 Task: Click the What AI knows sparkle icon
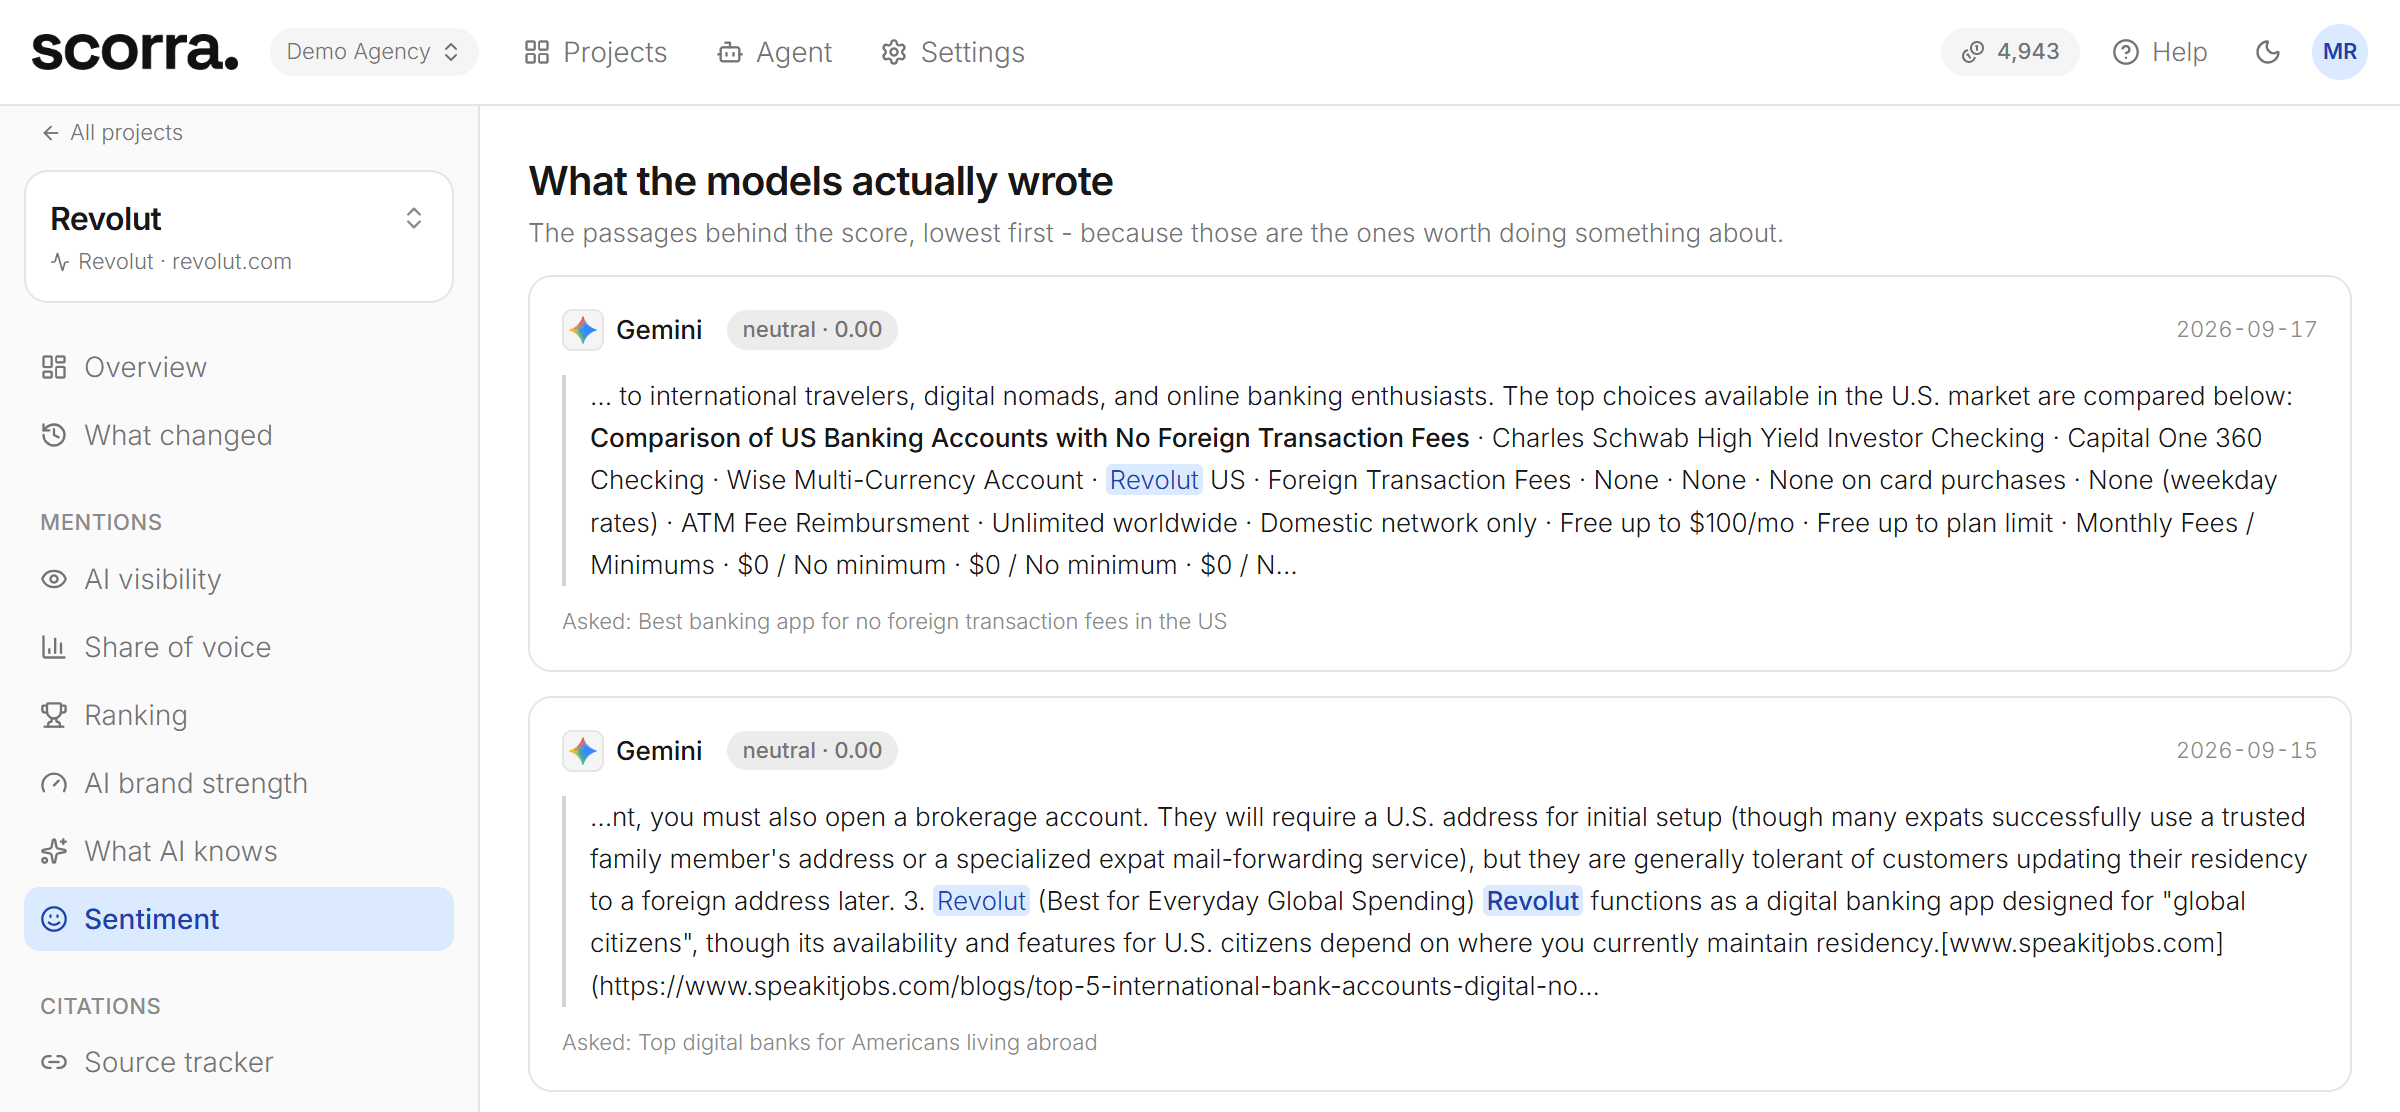tap(54, 851)
